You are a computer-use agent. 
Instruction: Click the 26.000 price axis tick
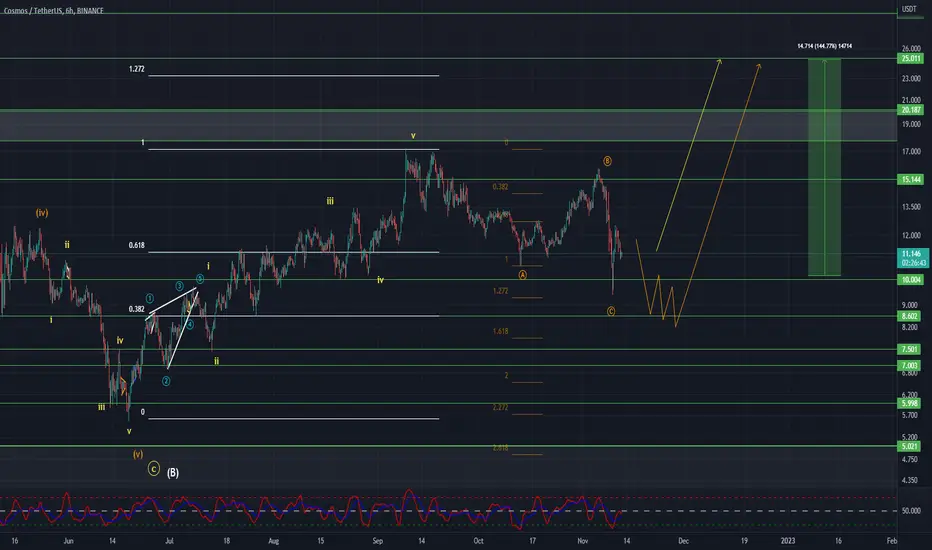pos(911,49)
